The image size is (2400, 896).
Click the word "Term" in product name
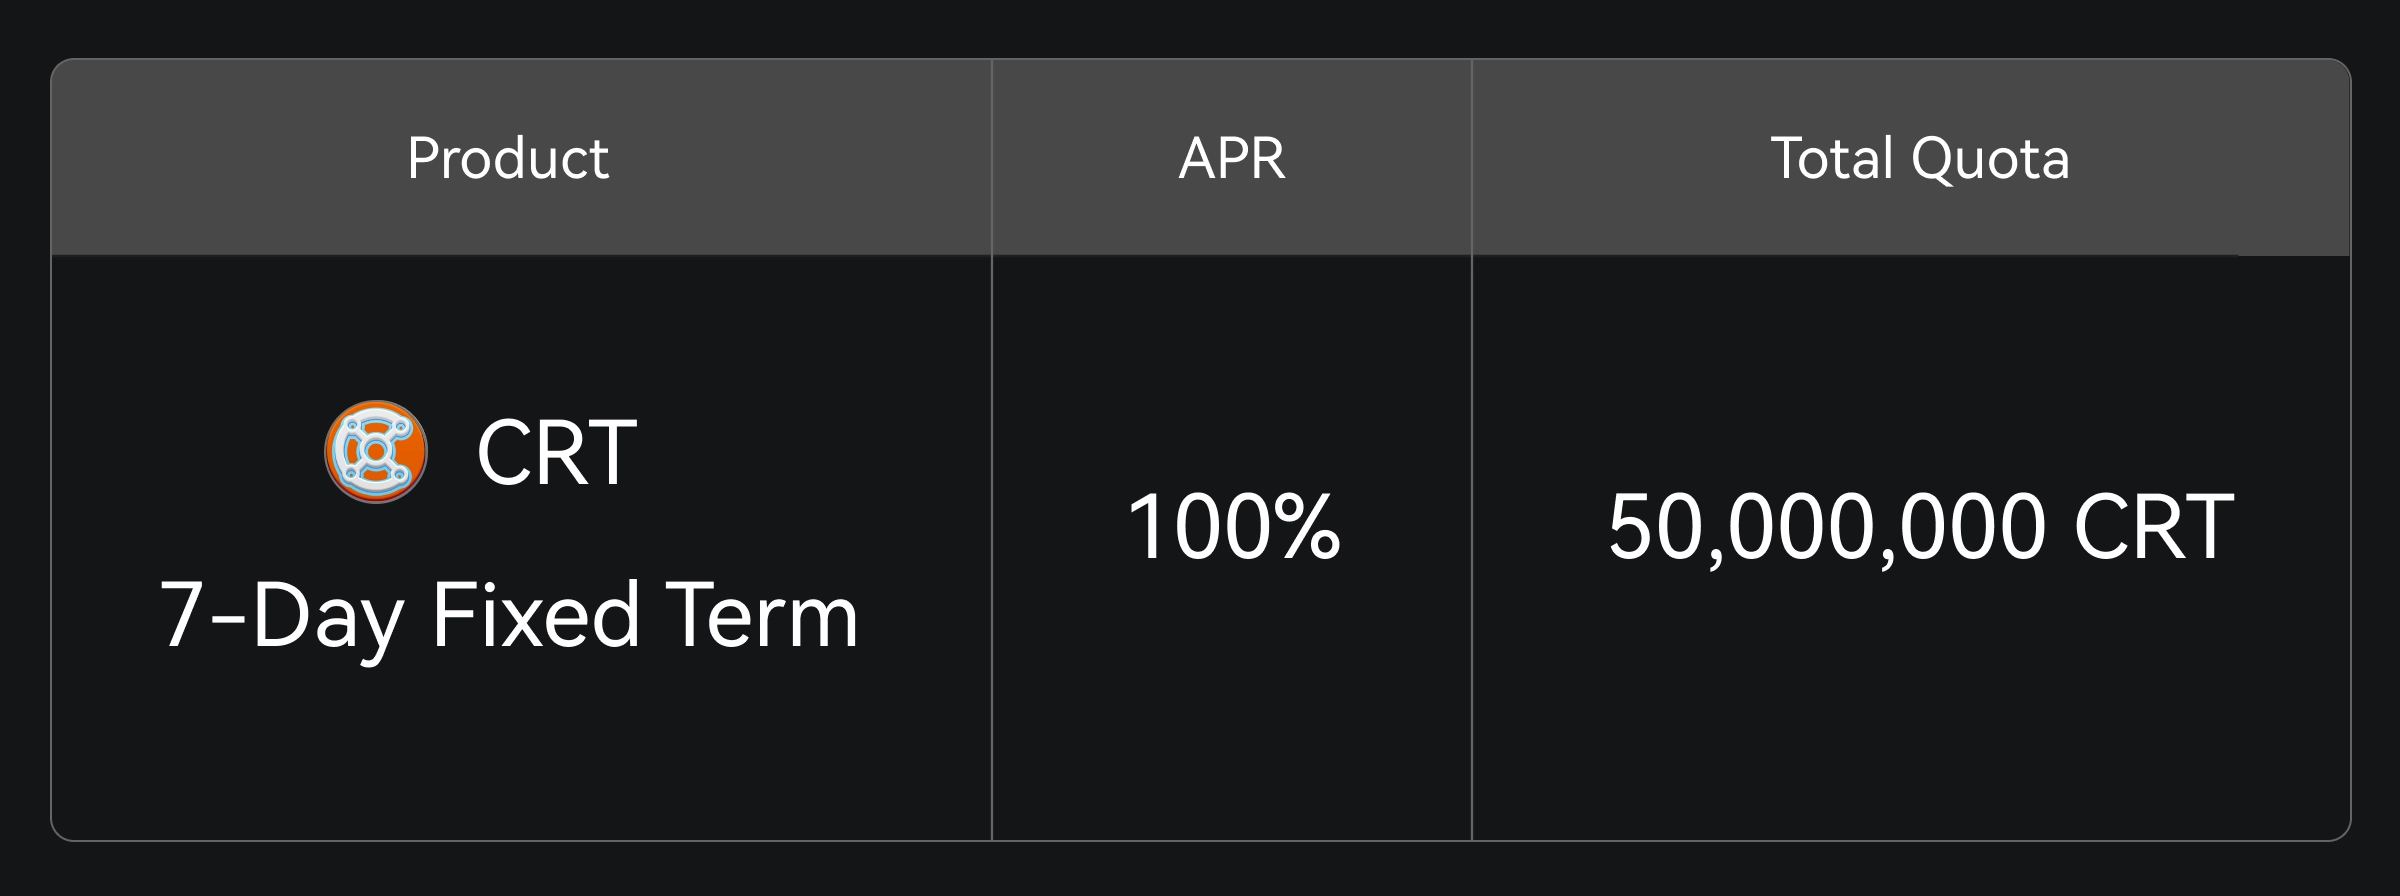click(x=761, y=616)
